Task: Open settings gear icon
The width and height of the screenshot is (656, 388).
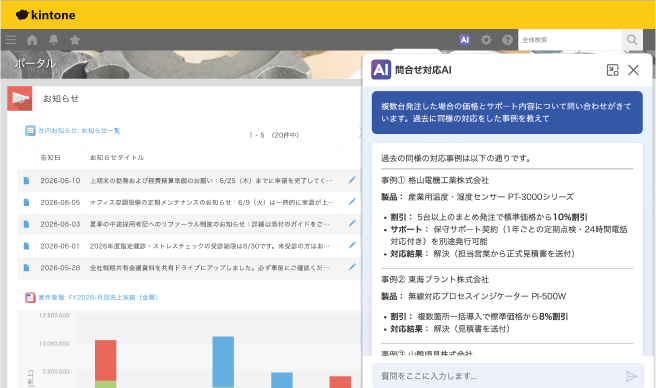Action: pos(486,40)
